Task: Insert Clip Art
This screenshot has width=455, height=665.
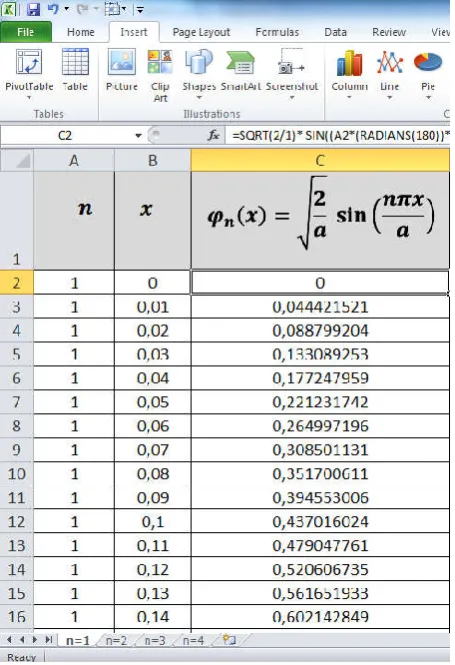Action: point(160,75)
